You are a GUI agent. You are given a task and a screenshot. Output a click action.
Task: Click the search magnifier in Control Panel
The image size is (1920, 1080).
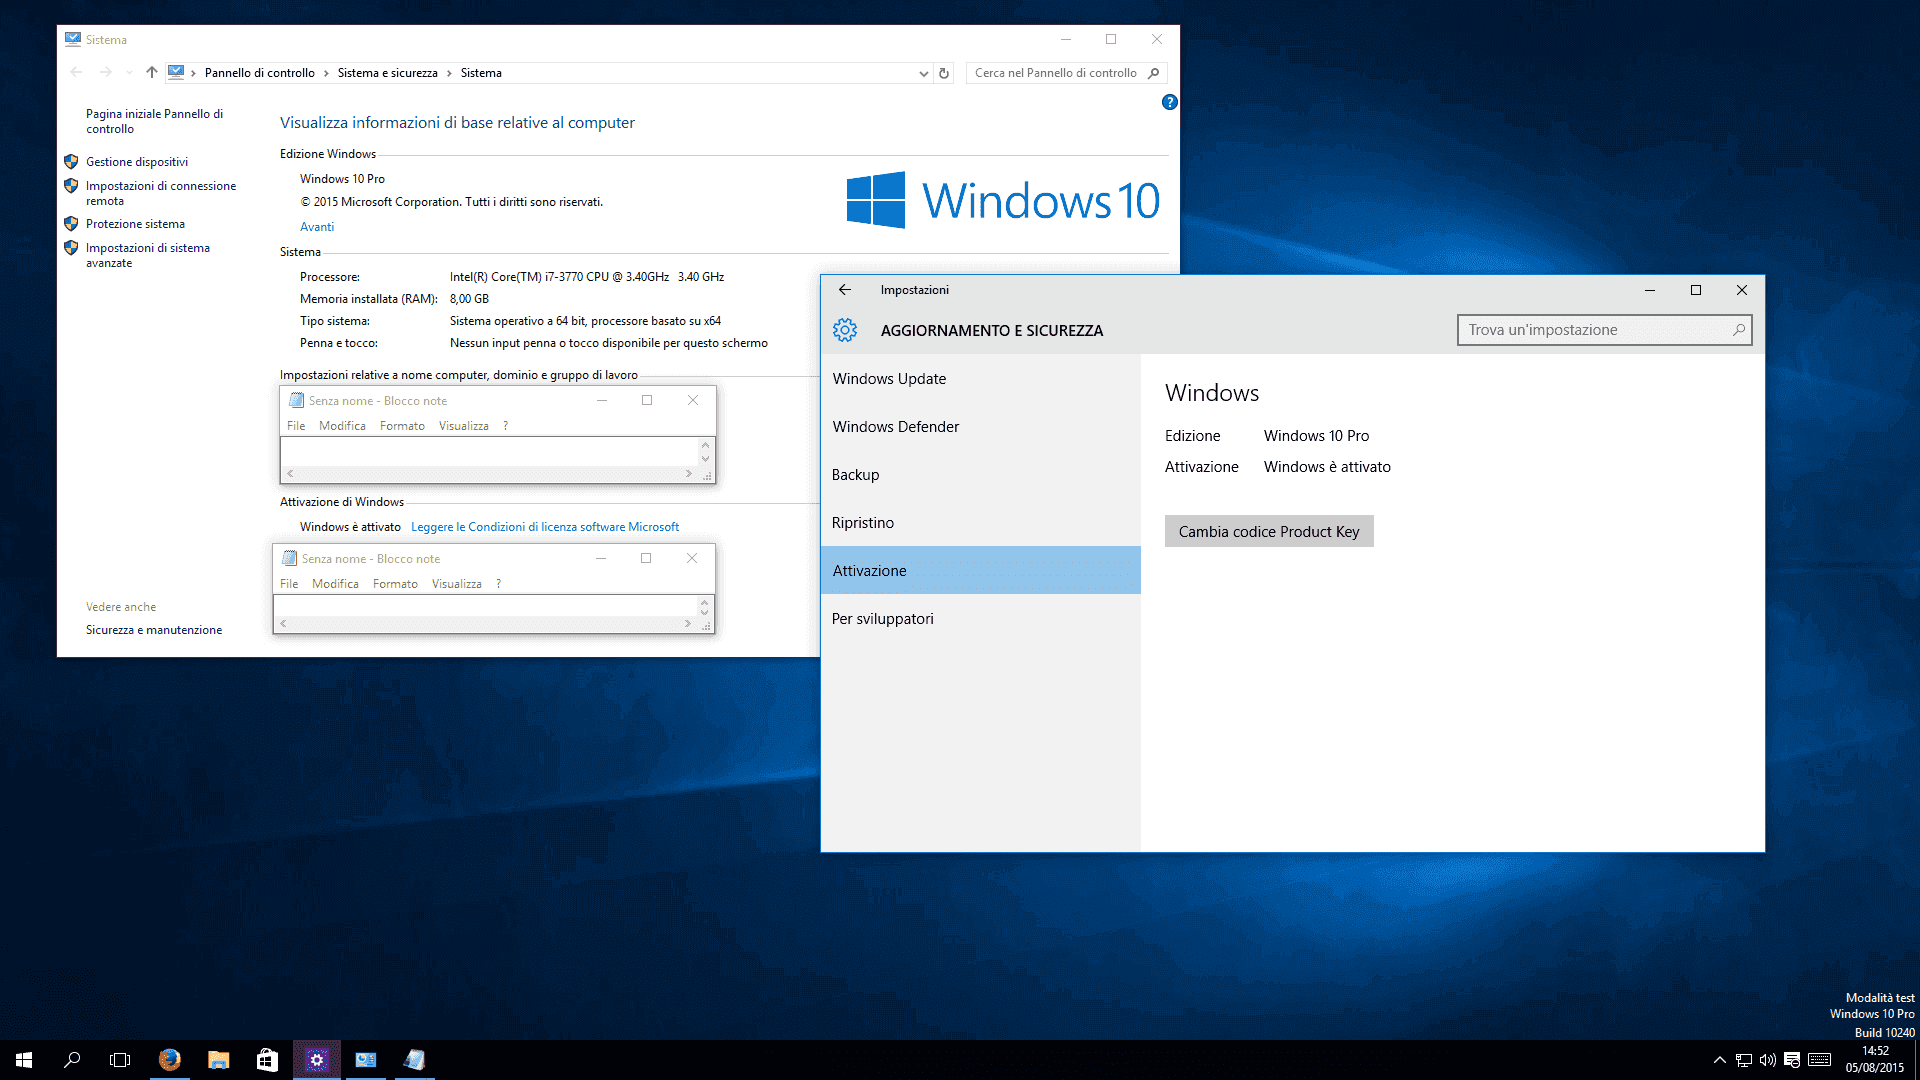pos(1153,73)
